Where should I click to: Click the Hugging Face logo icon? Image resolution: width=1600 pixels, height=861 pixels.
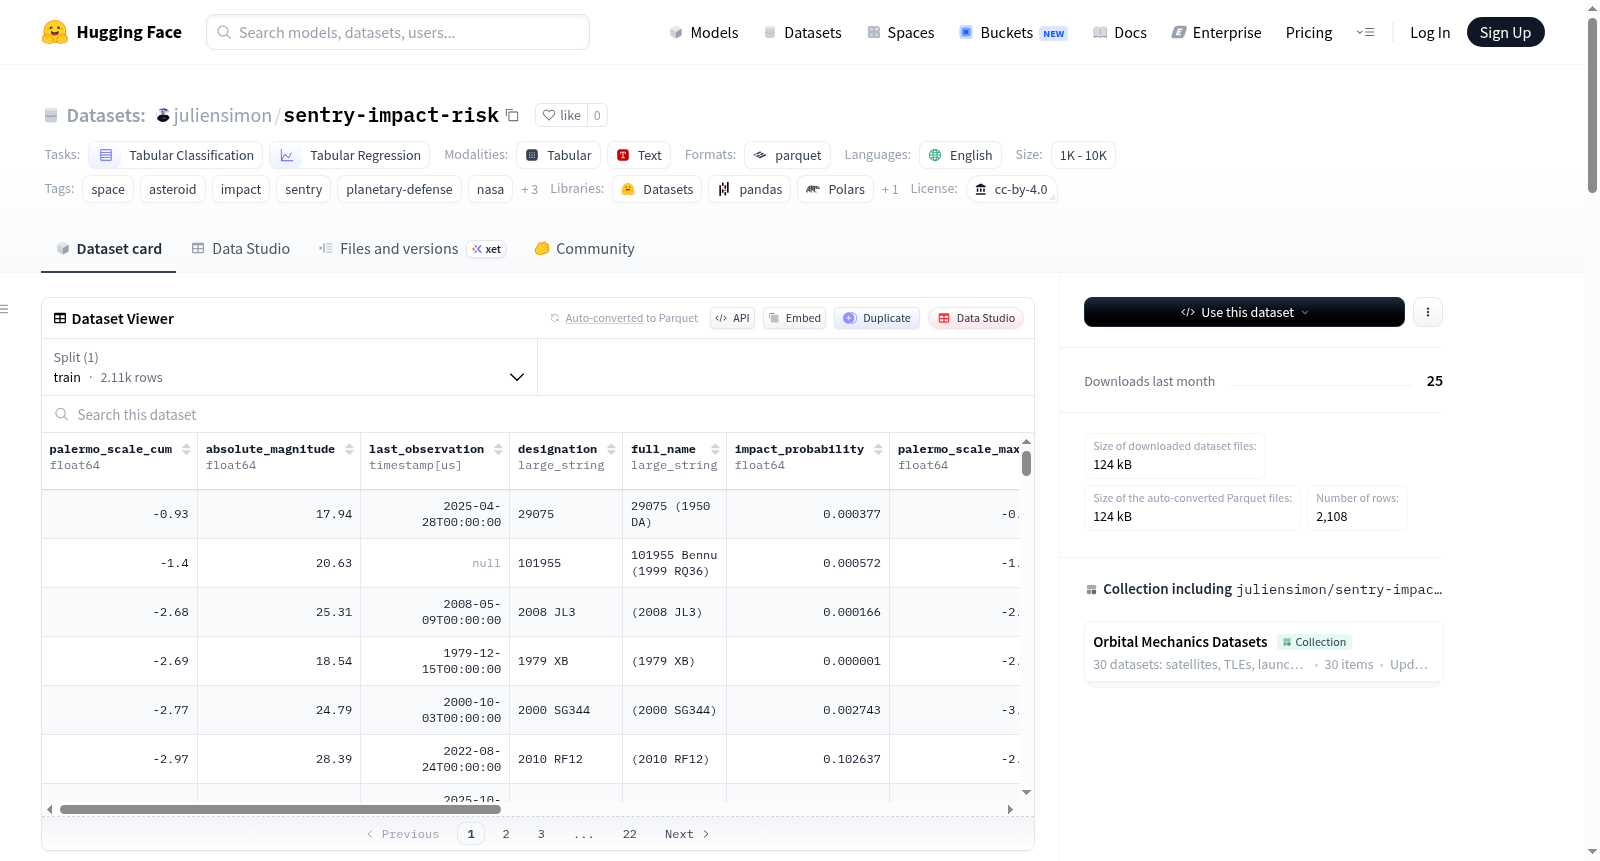[x=55, y=32]
